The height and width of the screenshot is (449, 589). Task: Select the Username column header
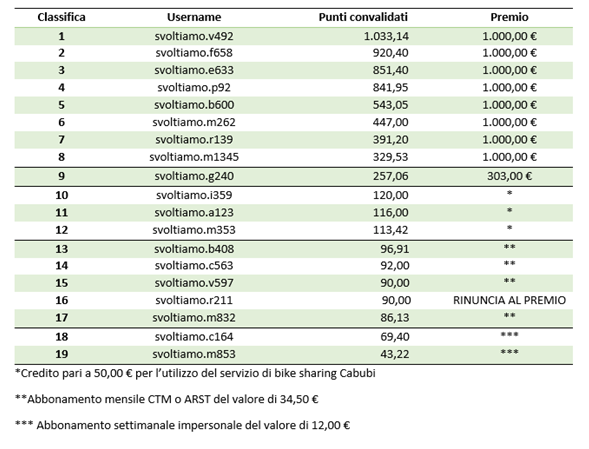194,17
